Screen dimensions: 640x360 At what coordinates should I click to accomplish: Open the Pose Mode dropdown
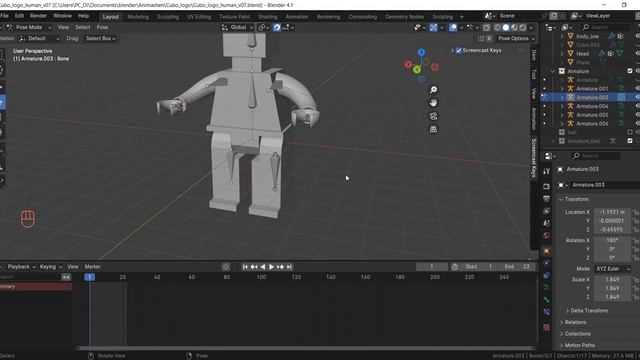29,27
